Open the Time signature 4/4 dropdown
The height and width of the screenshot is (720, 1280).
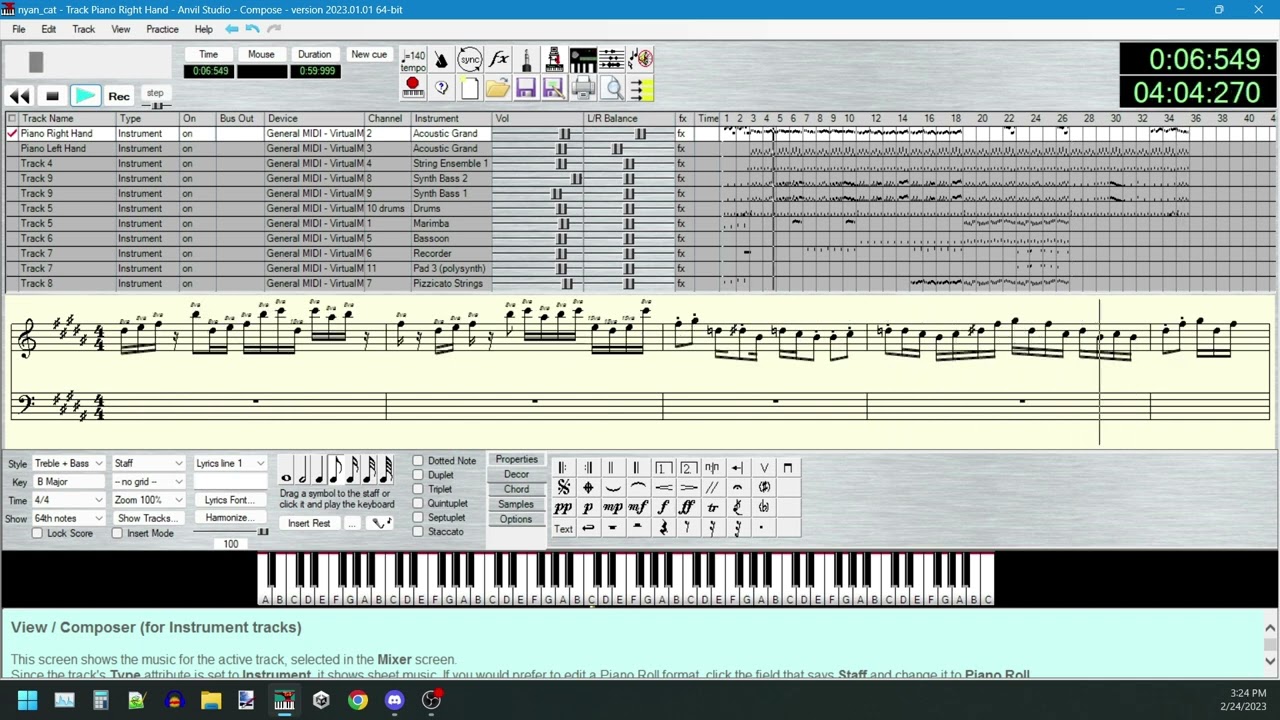pos(68,500)
